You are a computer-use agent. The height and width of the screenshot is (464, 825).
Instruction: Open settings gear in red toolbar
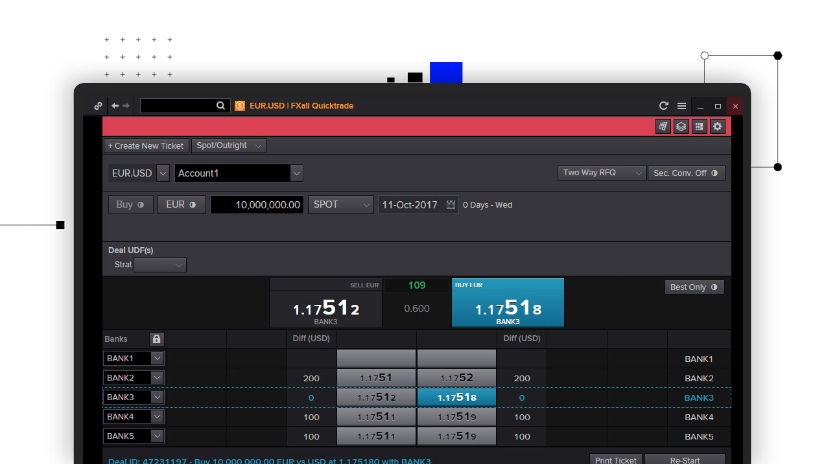point(717,126)
